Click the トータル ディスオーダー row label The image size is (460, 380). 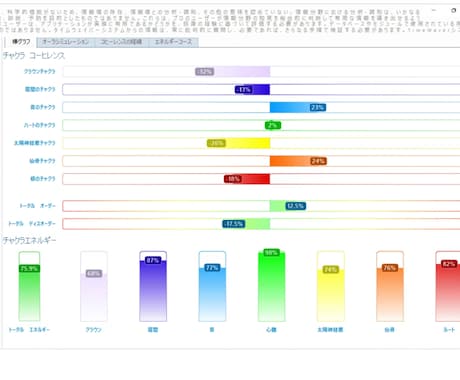(32, 224)
